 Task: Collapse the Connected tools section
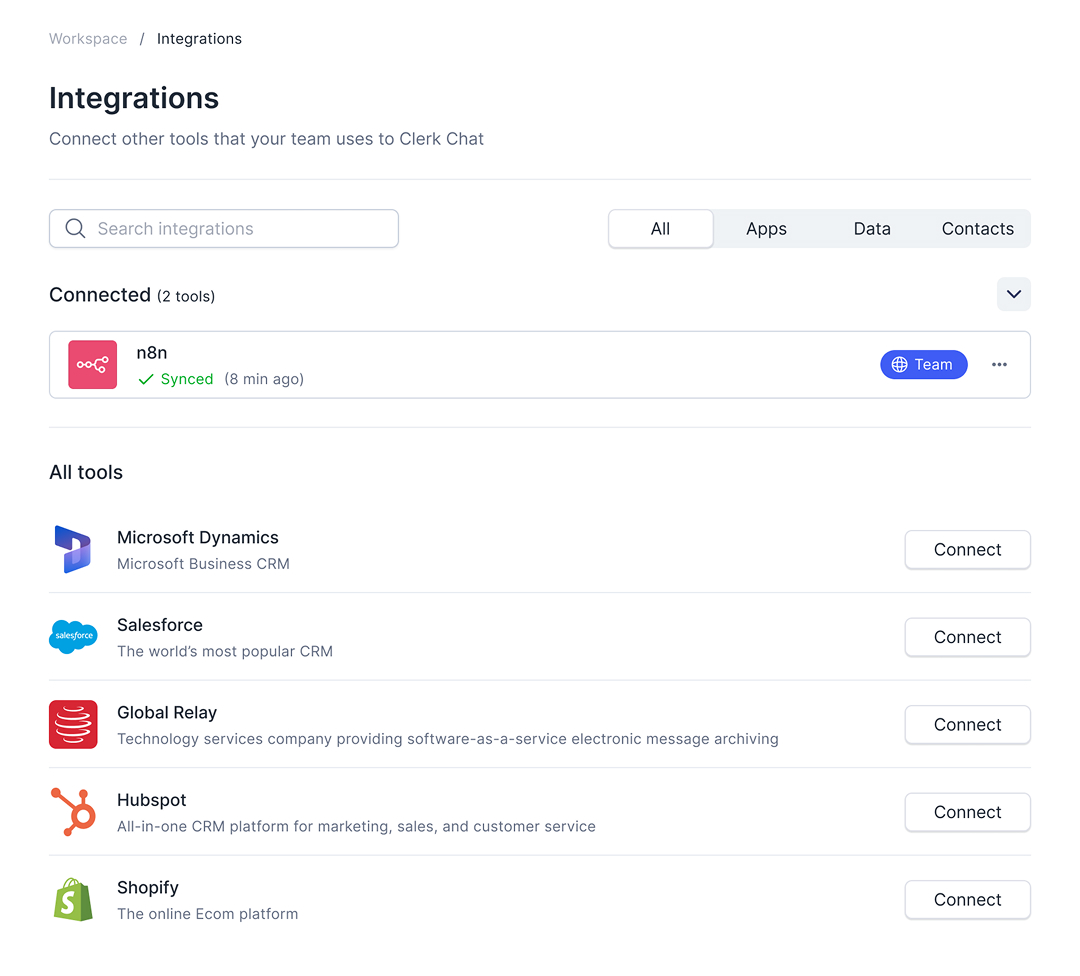1013,294
